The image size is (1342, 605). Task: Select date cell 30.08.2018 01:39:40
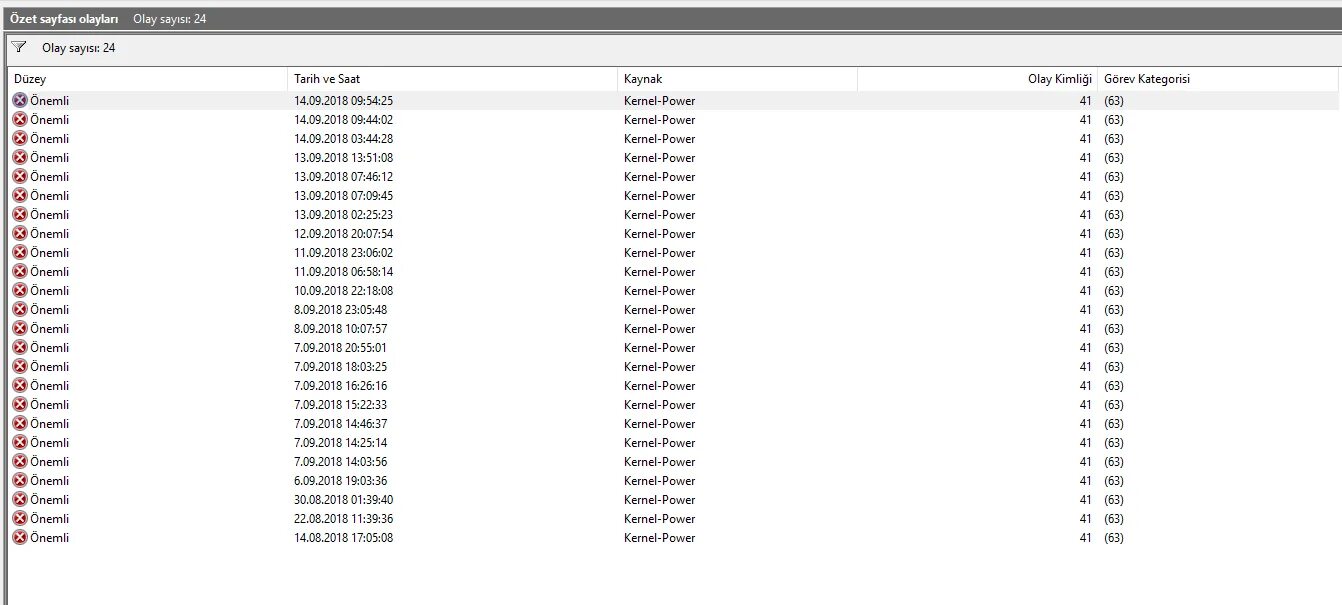(343, 499)
